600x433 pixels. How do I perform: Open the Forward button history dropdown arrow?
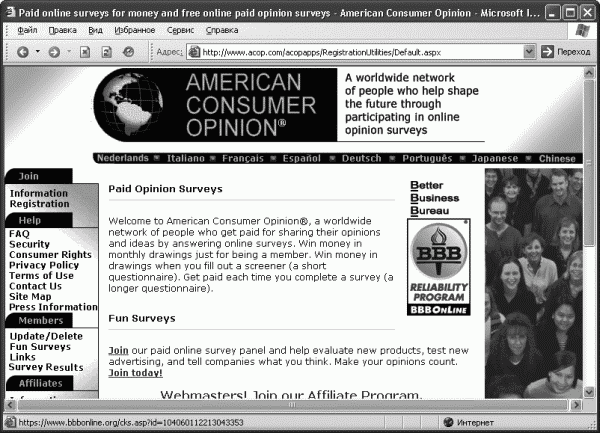coord(69,51)
